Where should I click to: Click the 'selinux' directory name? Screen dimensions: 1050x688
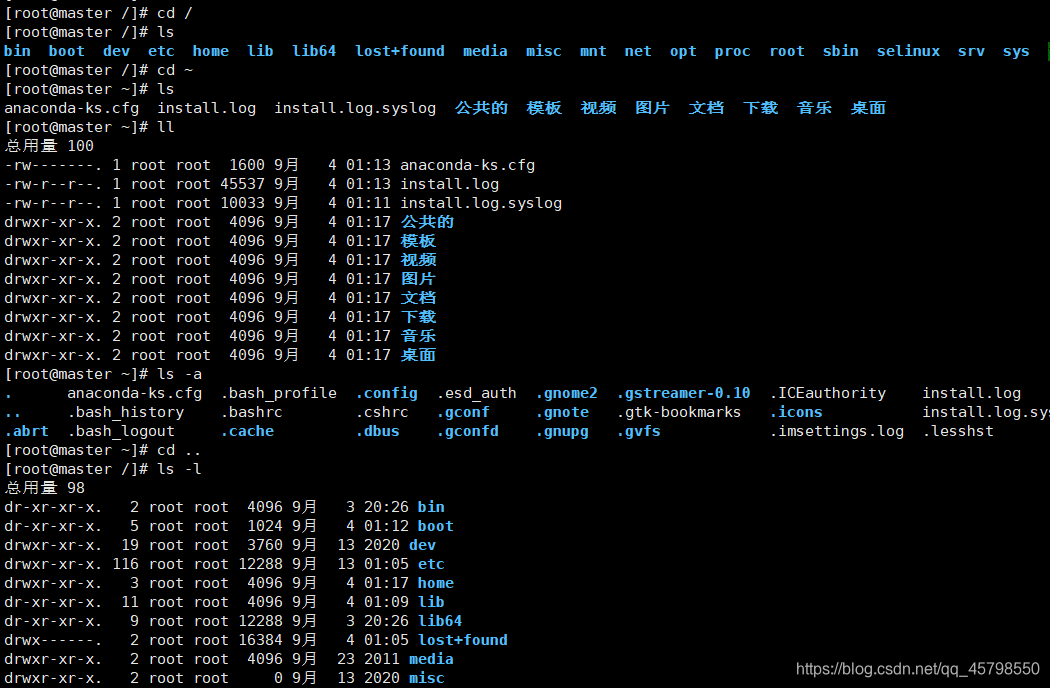(x=908, y=51)
